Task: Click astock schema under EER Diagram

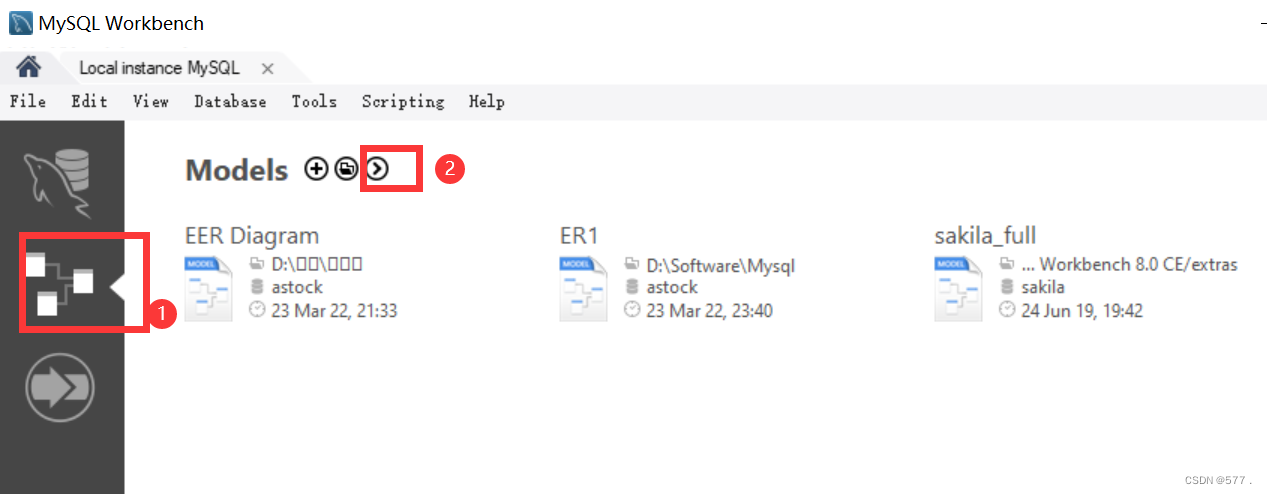Action: coord(297,287)
